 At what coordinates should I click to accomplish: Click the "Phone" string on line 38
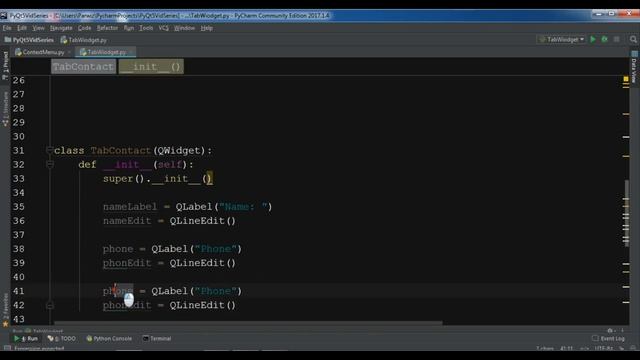pos(216,249)
